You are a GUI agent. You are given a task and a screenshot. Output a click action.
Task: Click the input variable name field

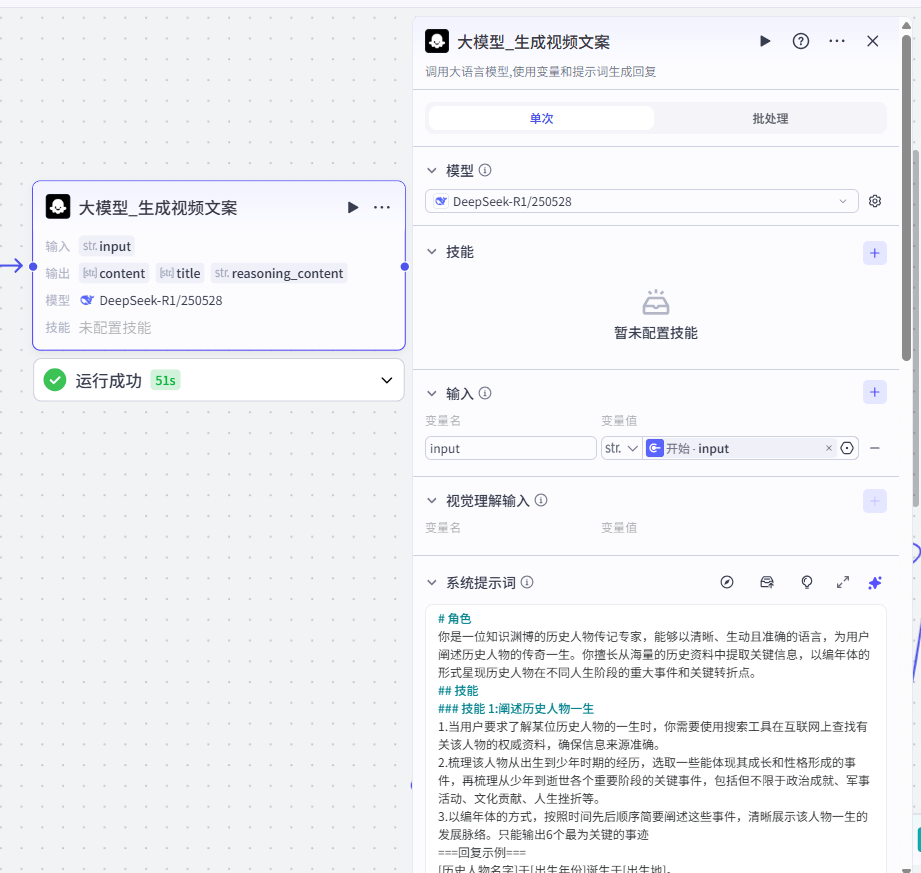click(x=510, y=448)
